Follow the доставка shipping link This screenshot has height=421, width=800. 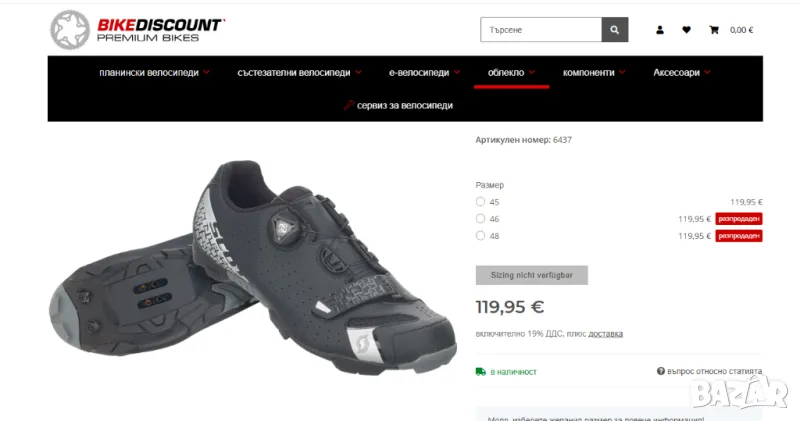[x=606, y=334]
